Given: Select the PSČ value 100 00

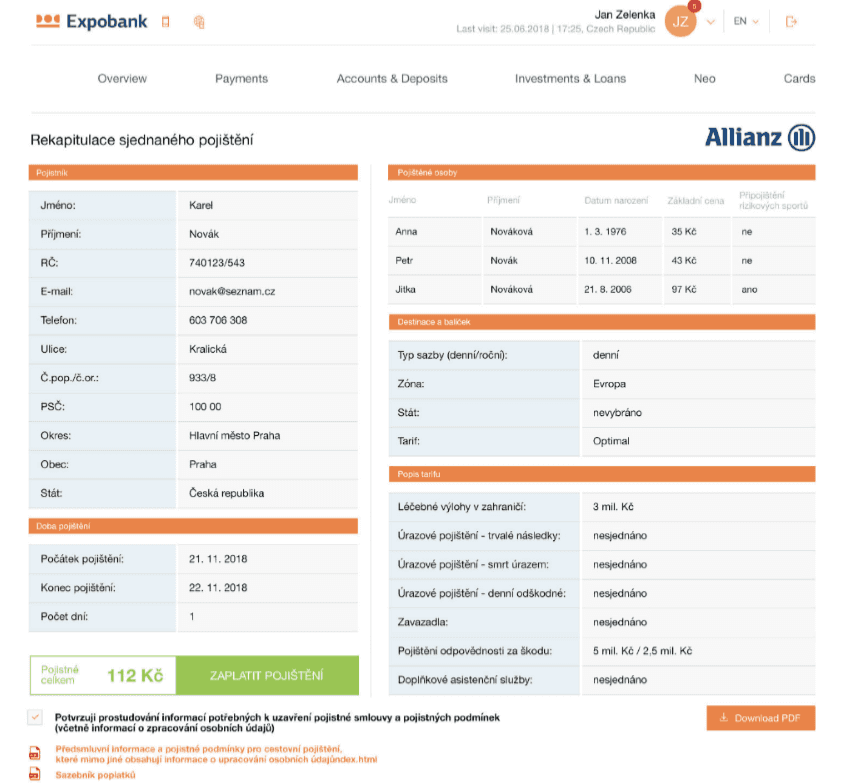Looking at the screenshot, I should pyautogui.click(x=205, y=407).
